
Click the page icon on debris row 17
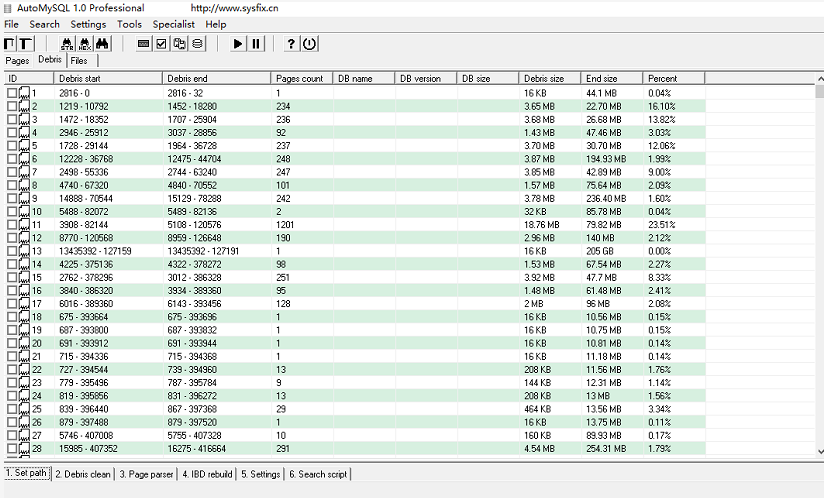[24, 304]
